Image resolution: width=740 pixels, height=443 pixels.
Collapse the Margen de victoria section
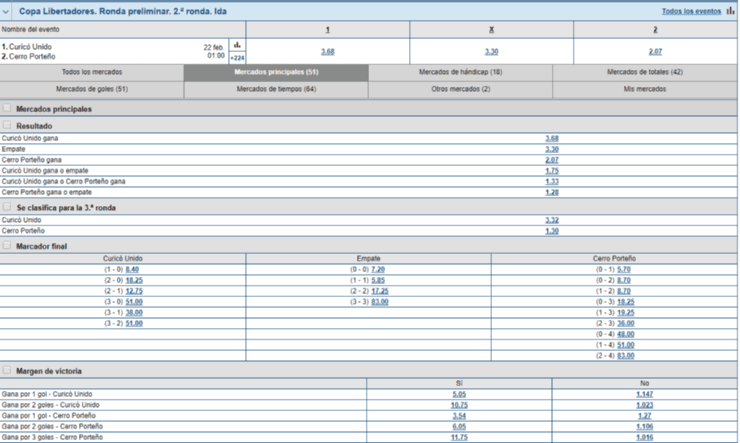tap(8, 371)
